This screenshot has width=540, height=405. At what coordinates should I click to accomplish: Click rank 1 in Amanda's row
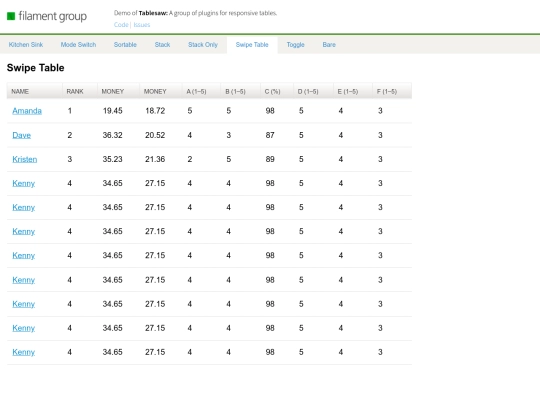pos(70,111)
